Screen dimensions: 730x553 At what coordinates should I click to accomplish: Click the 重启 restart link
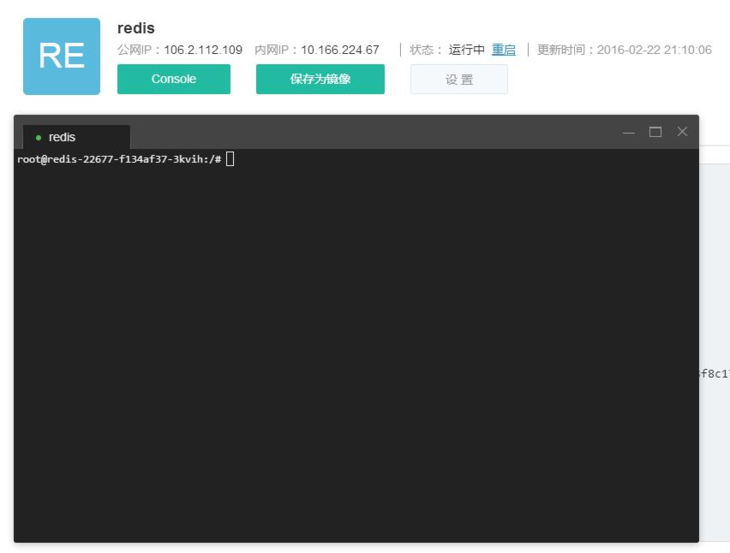click(x=503, y=50)
